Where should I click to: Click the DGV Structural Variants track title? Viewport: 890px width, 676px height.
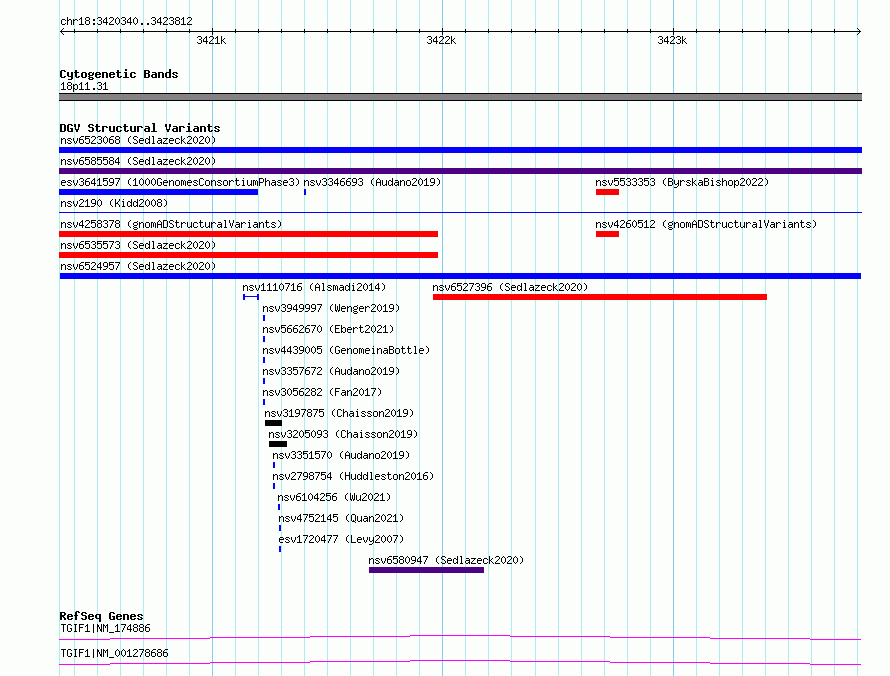[x=140, y=128]
